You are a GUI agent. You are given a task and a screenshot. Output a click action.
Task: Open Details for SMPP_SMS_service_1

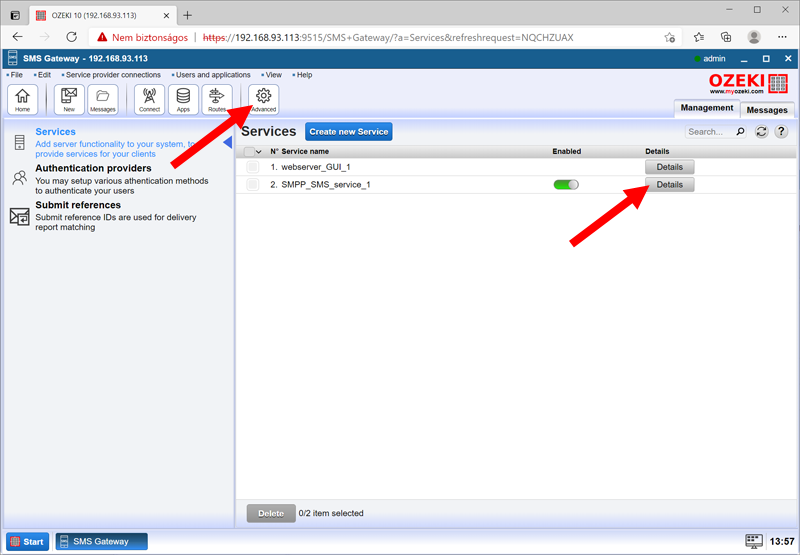tap(669, 185)
